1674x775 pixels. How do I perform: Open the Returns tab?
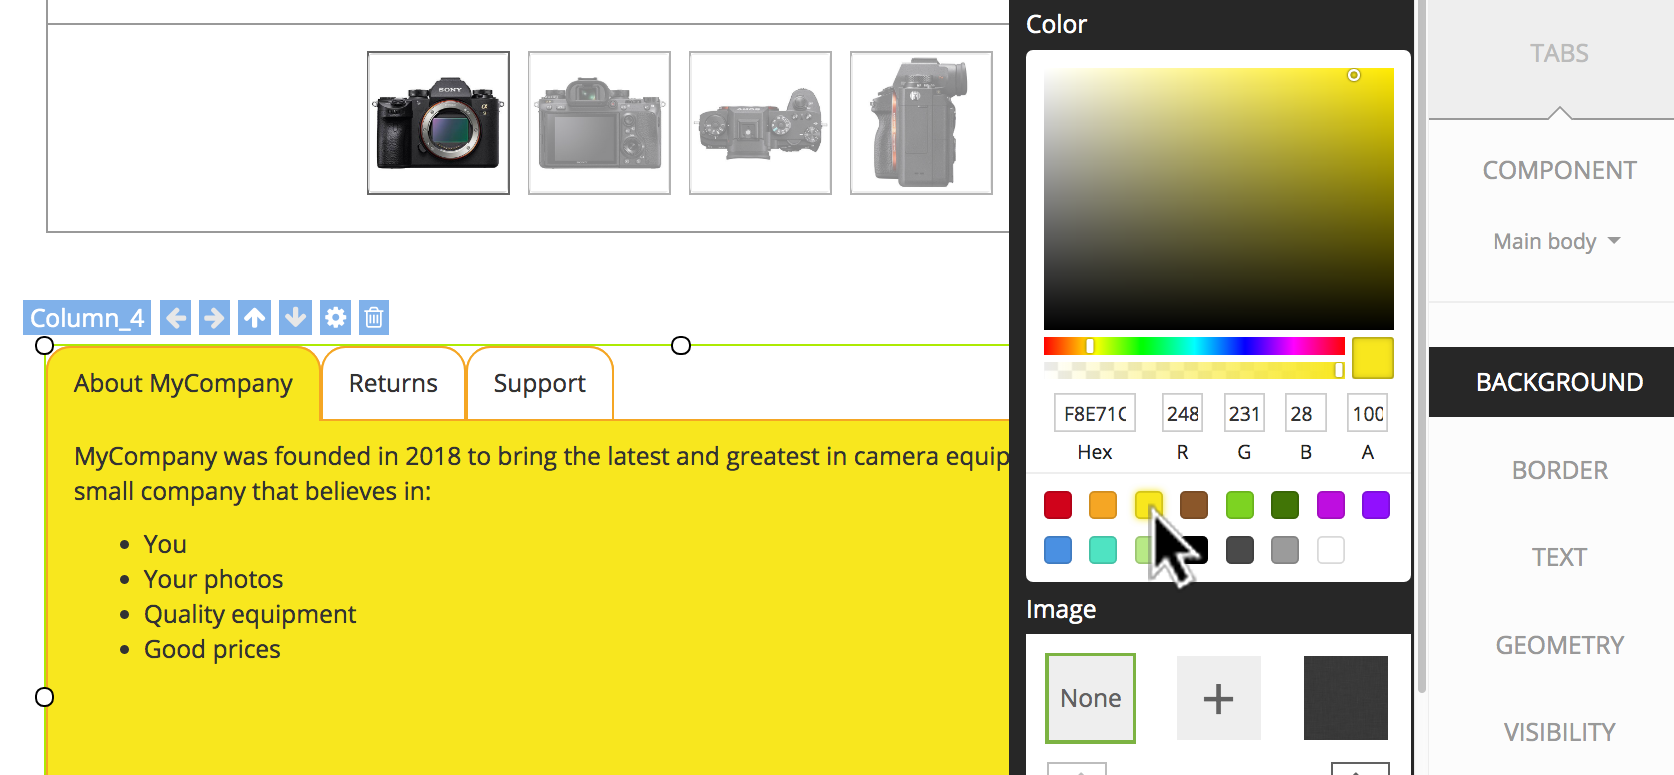click(393, 384)
